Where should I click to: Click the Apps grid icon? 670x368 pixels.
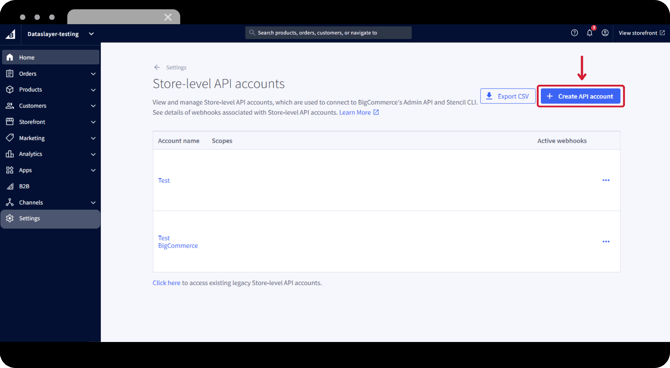pos(10,170)
